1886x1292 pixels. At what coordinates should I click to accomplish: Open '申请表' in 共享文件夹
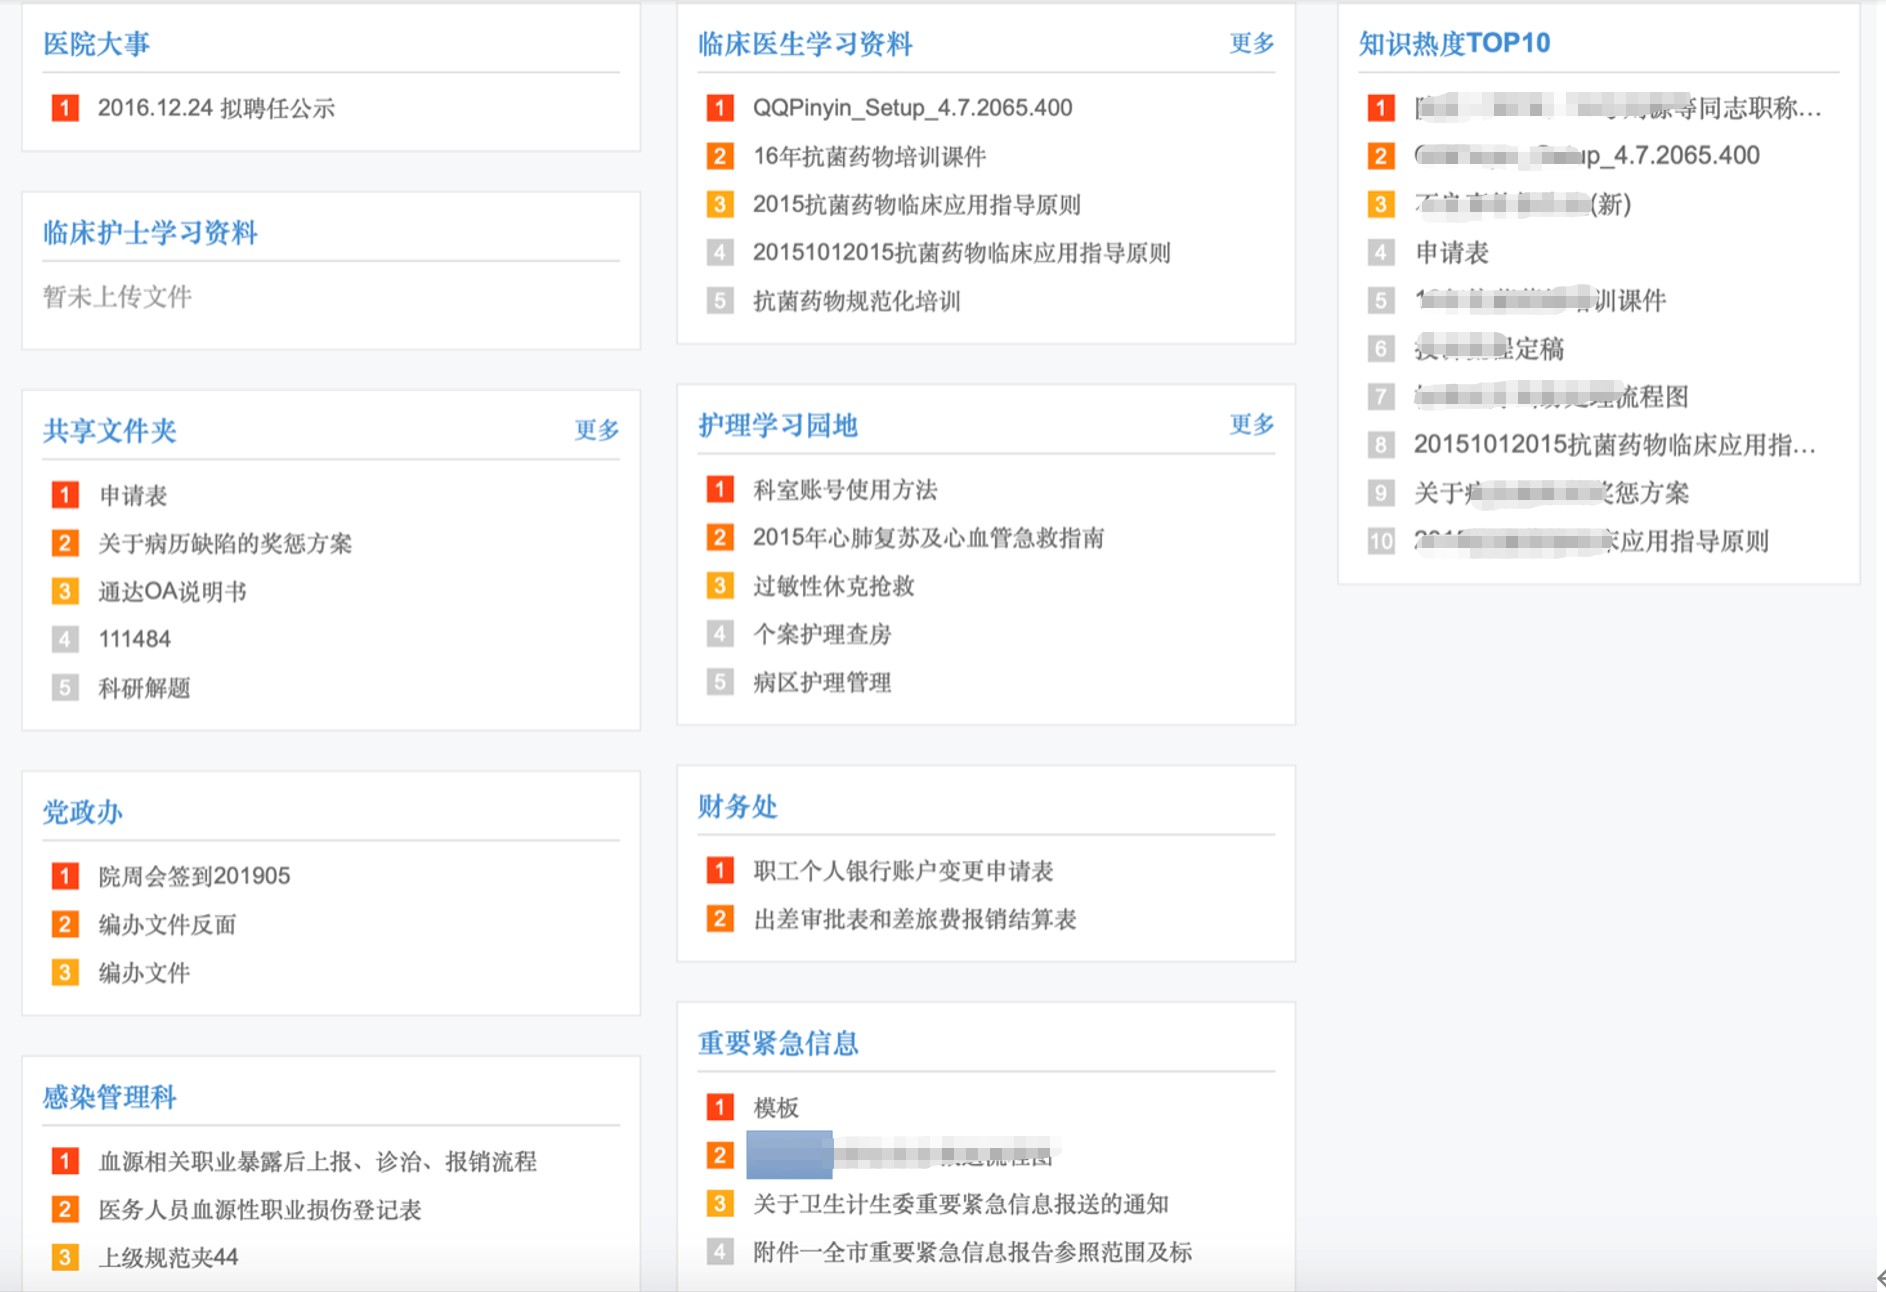[132, 495]
